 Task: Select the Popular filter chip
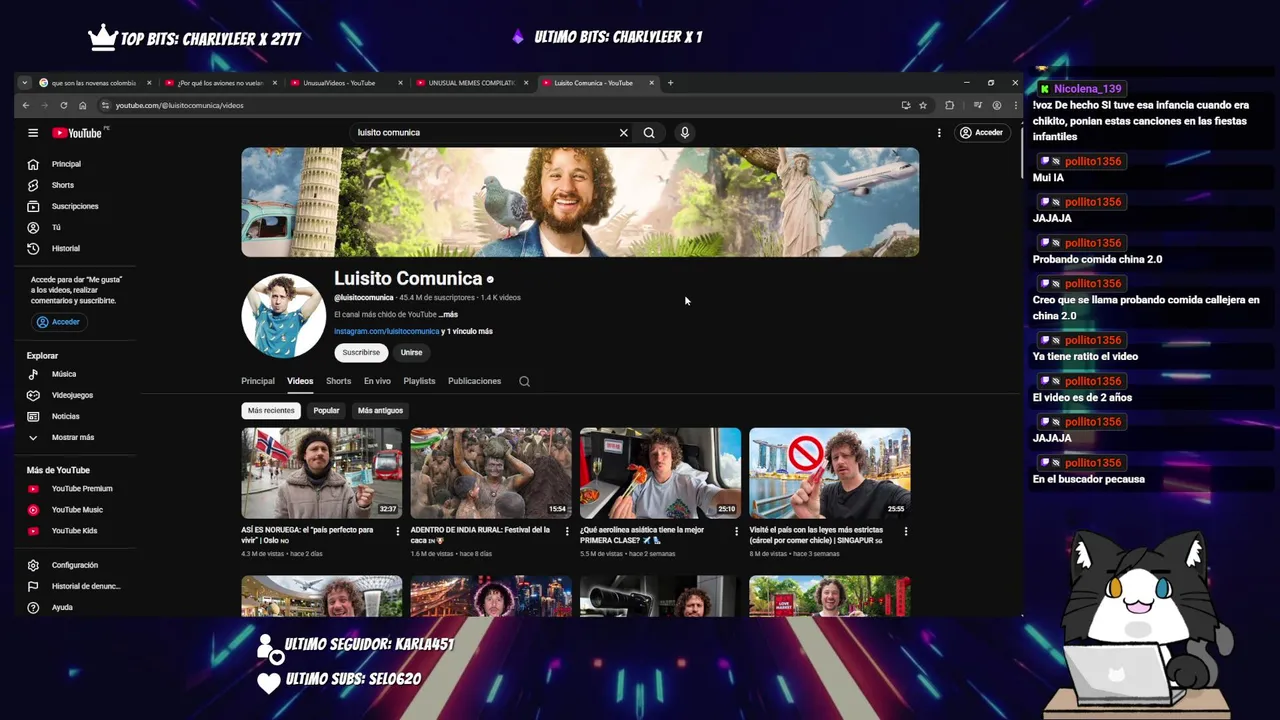(326, 410)
